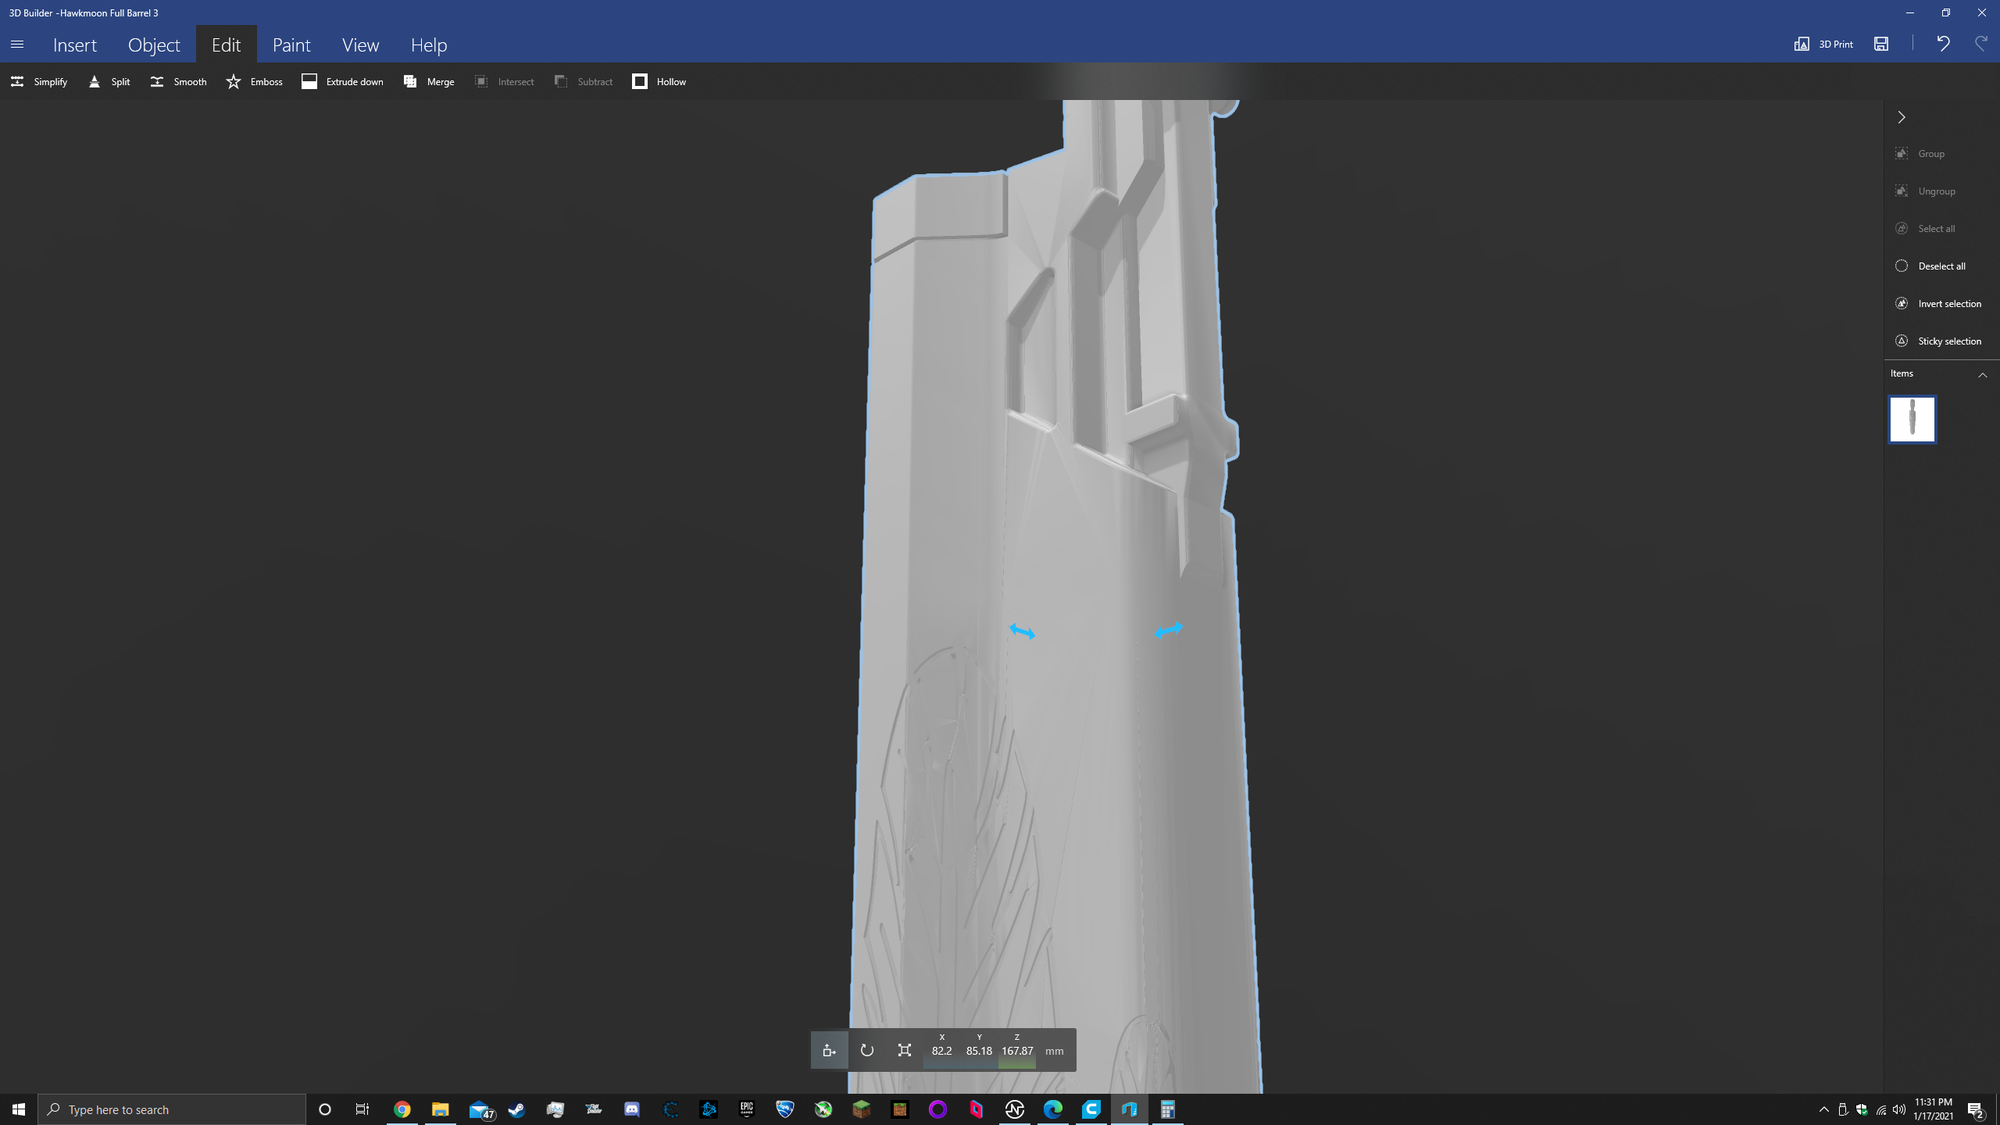Screen dimensions: 2000x1125
Task: Open Microsoft Edge from the taskbar
Action: tap(1053, 1109)
